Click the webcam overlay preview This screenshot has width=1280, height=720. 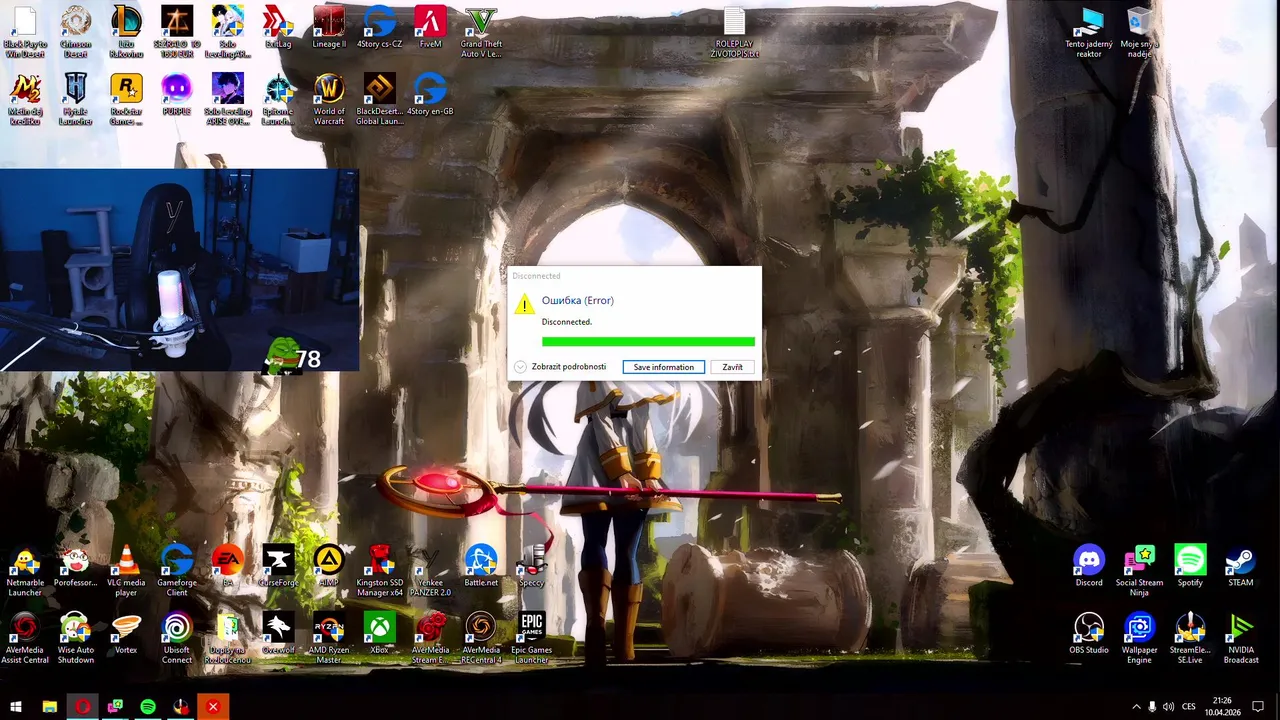click(x=179, y=270)
